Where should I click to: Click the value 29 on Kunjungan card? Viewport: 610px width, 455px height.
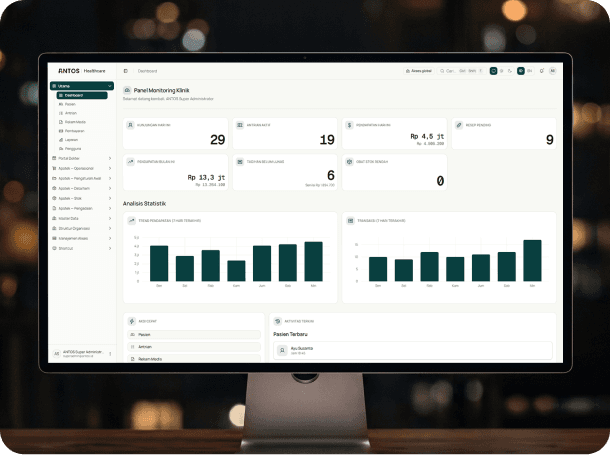click(x=217, y=140)
